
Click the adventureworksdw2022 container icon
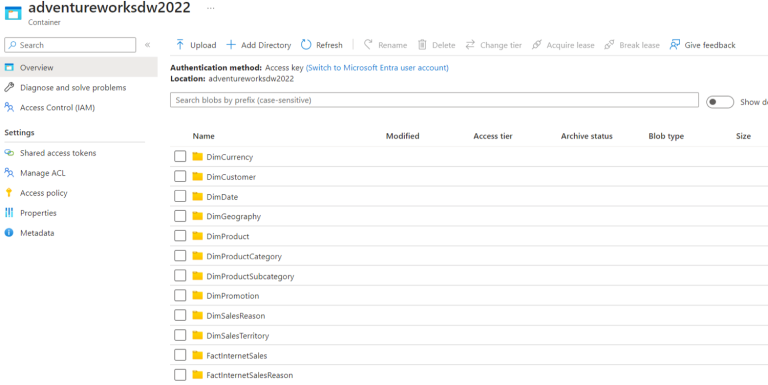pyautogui.click(x=13, y=13)
